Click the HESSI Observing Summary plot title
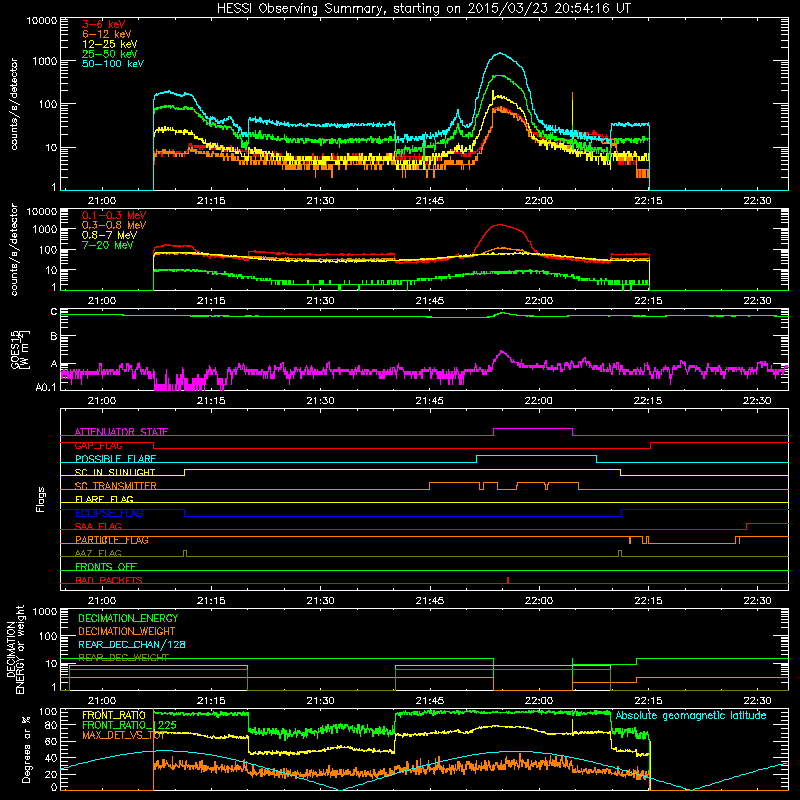The height and width of the screenshot is (800, 800). [423, 9]
